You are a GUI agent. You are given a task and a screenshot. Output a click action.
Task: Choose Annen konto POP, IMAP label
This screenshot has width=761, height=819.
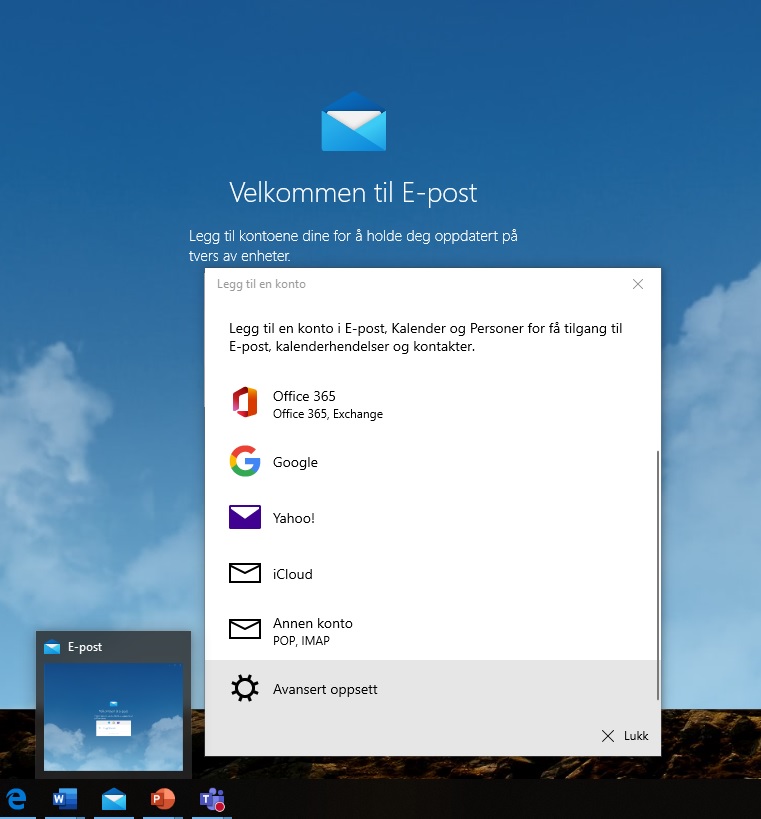pos(313,631)
